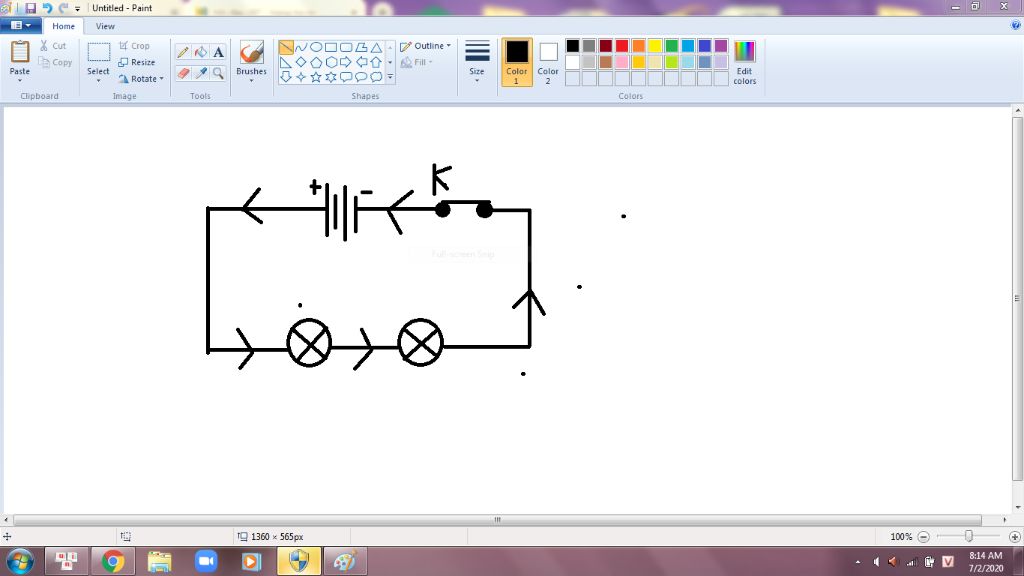Screen dimensions: 1024x576
Task: Expand the full Shapes gallery
Action: tap(390, 77)
